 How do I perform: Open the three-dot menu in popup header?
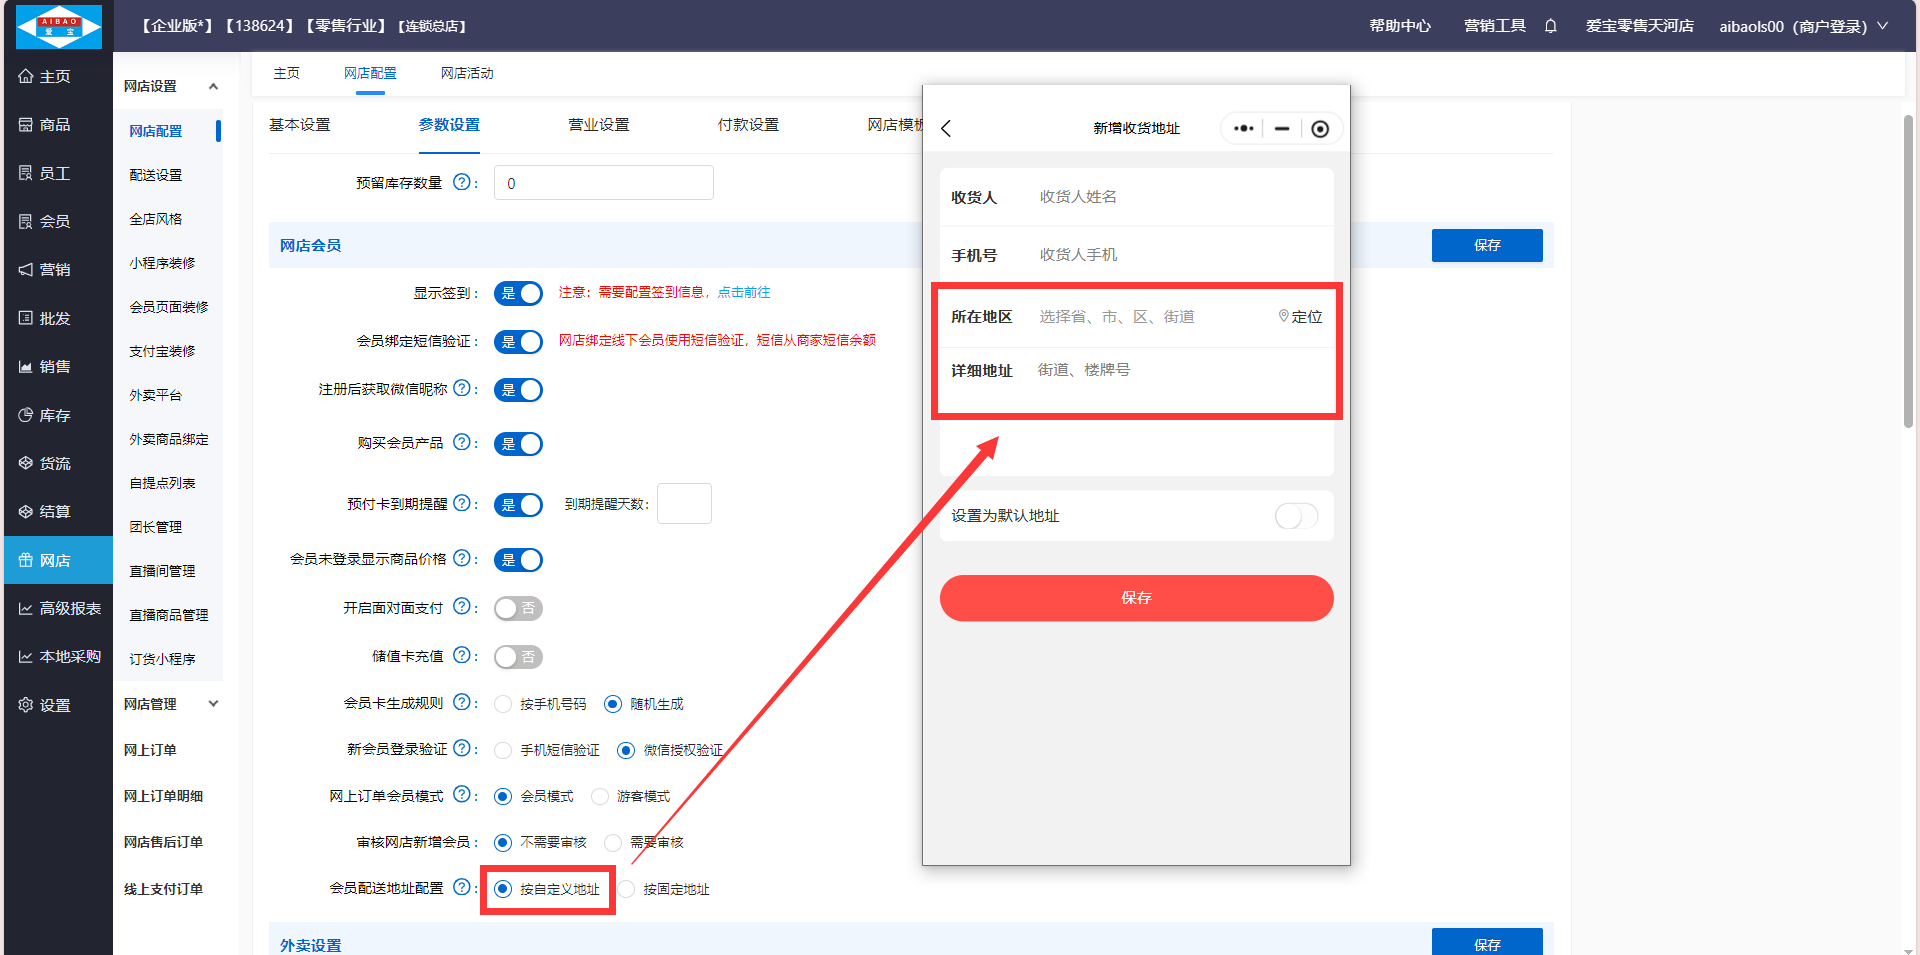coord(1243,128)
